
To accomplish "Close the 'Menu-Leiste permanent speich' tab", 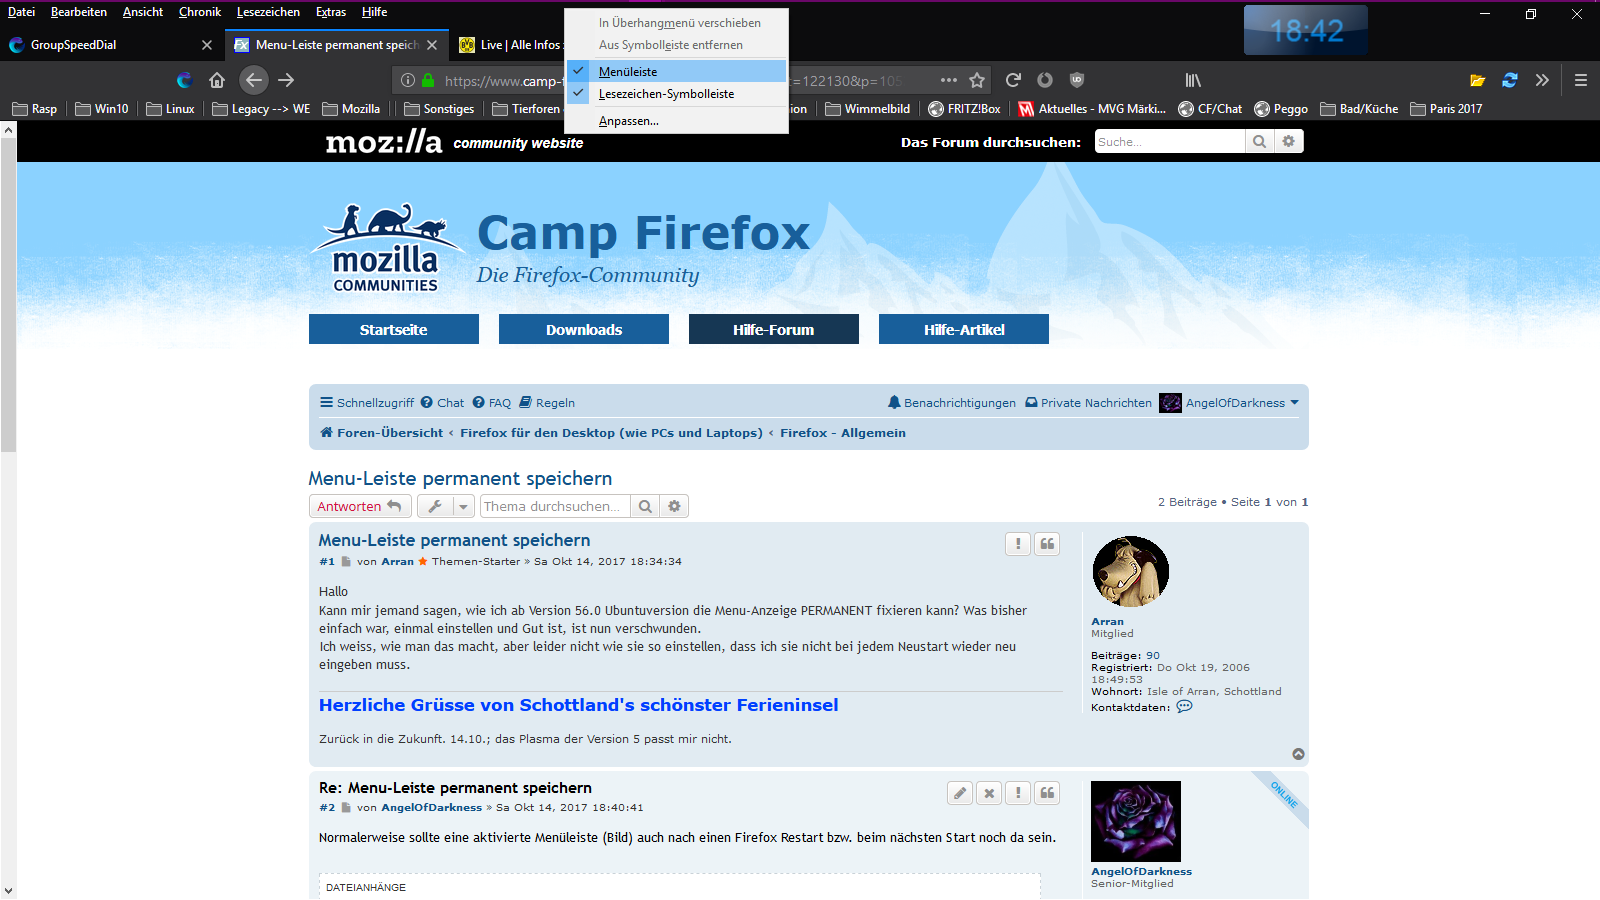I will point(432,45).
